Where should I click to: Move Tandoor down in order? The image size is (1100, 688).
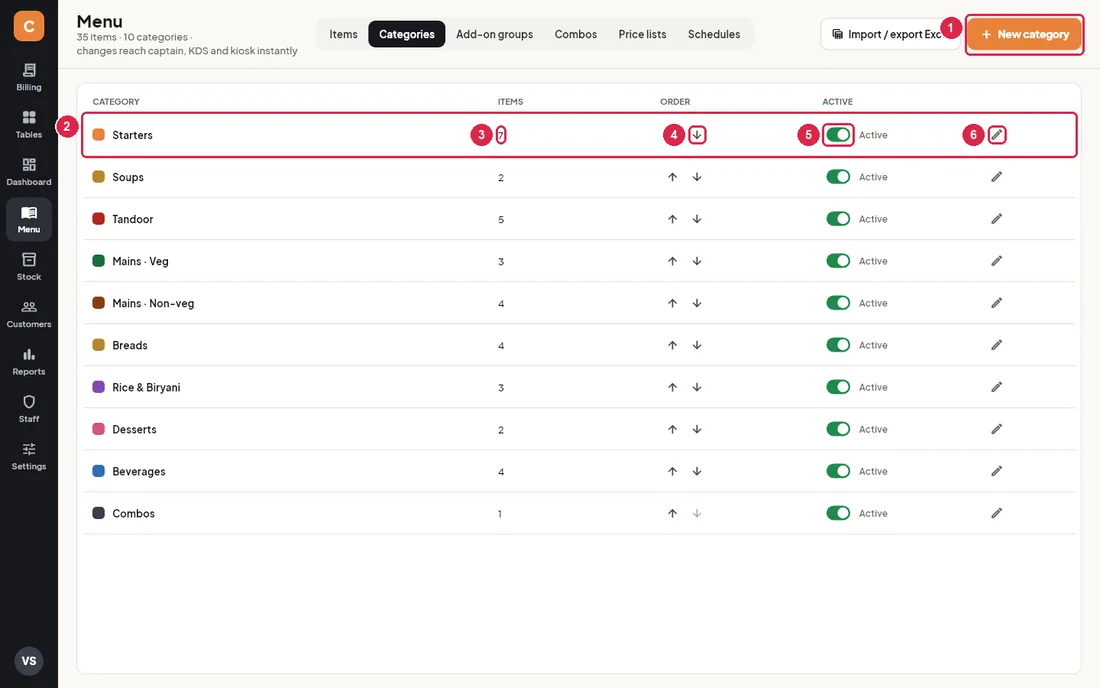click(x=697, y=219)
